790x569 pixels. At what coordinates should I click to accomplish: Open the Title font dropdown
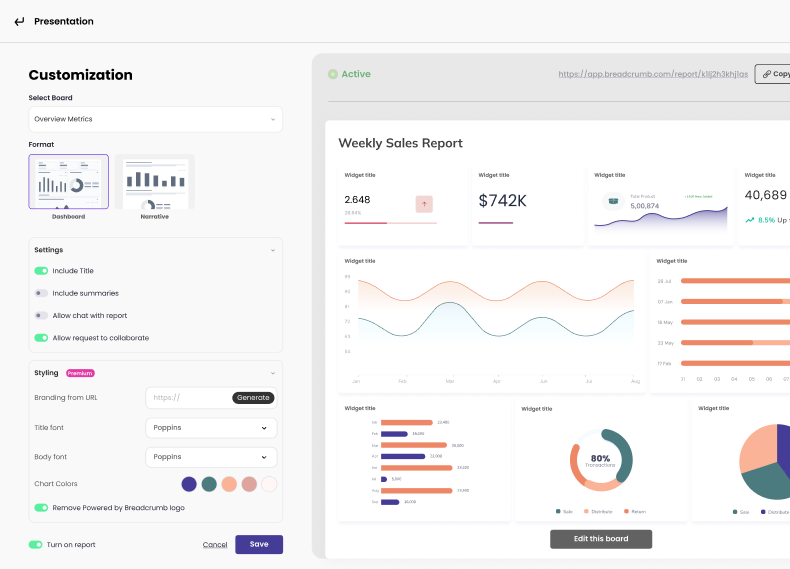pos(211,428)
